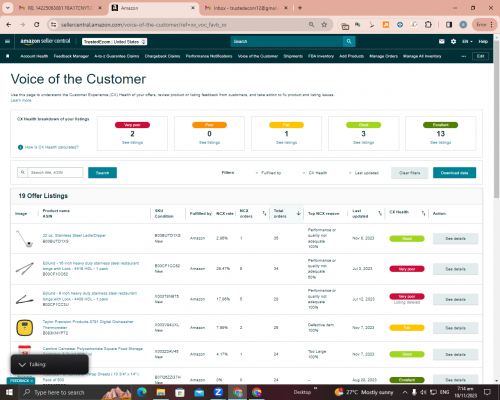Click the Edit button in navigation bar
The height and width of the screenshot is (400, 500).
coord(480,56)
